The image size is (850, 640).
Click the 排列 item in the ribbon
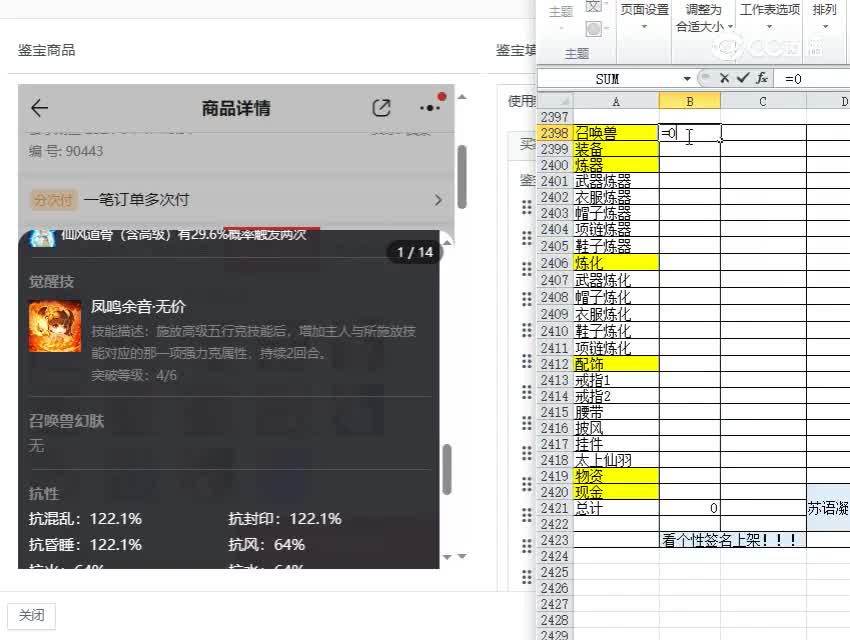tap(824, 11)
